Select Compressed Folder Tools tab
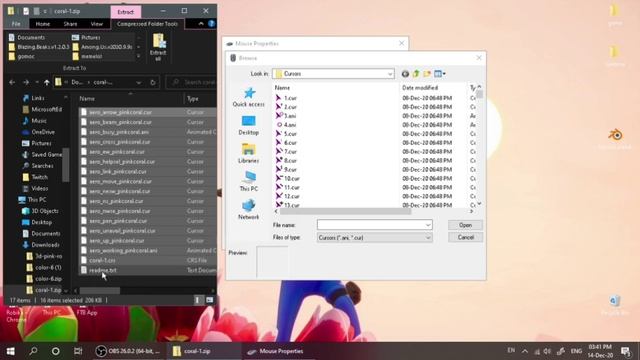 pos(147,24)
